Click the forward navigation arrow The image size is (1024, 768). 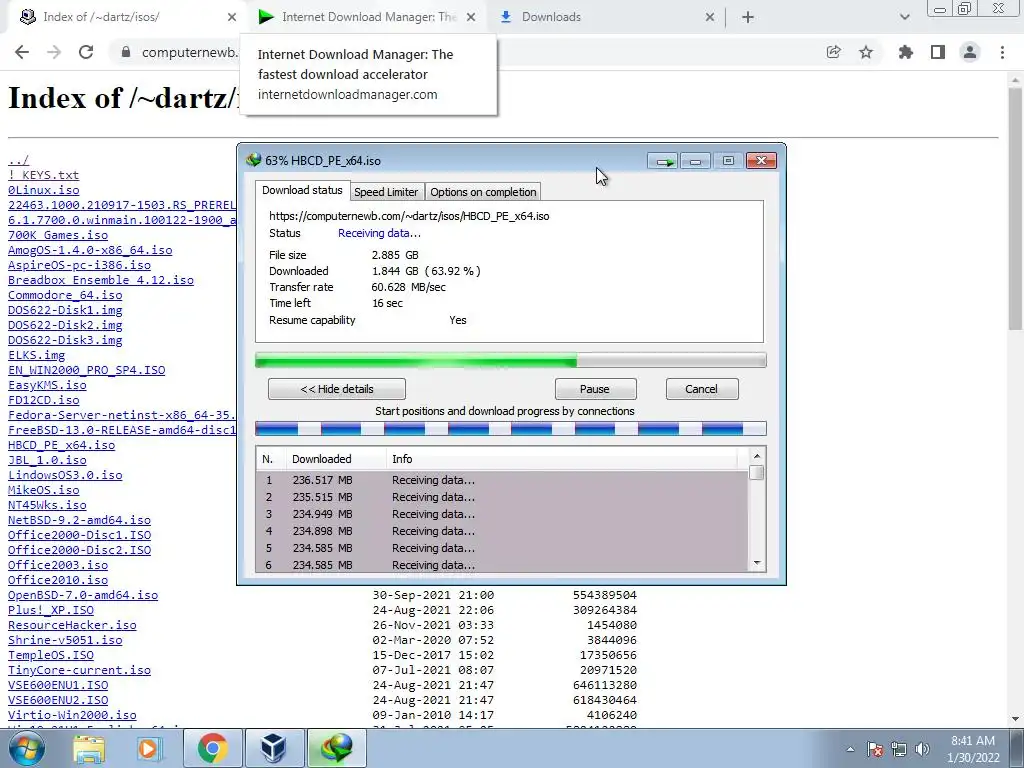54,52
